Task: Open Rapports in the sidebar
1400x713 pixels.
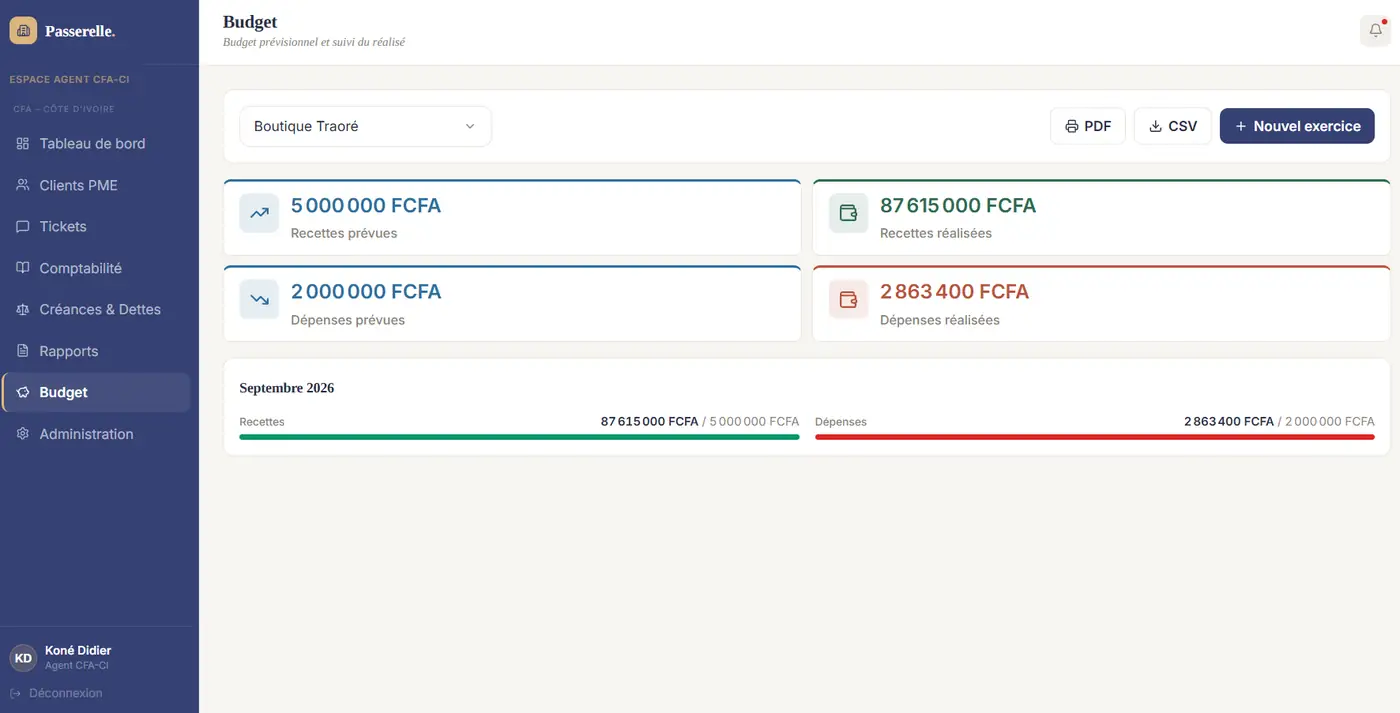Action: coord(97,351)
